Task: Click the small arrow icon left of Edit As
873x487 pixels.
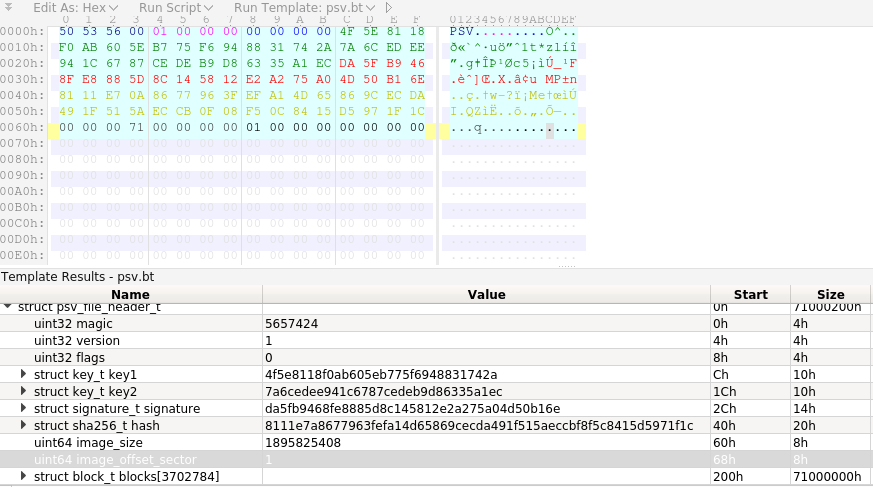Action: pos(11,7)
